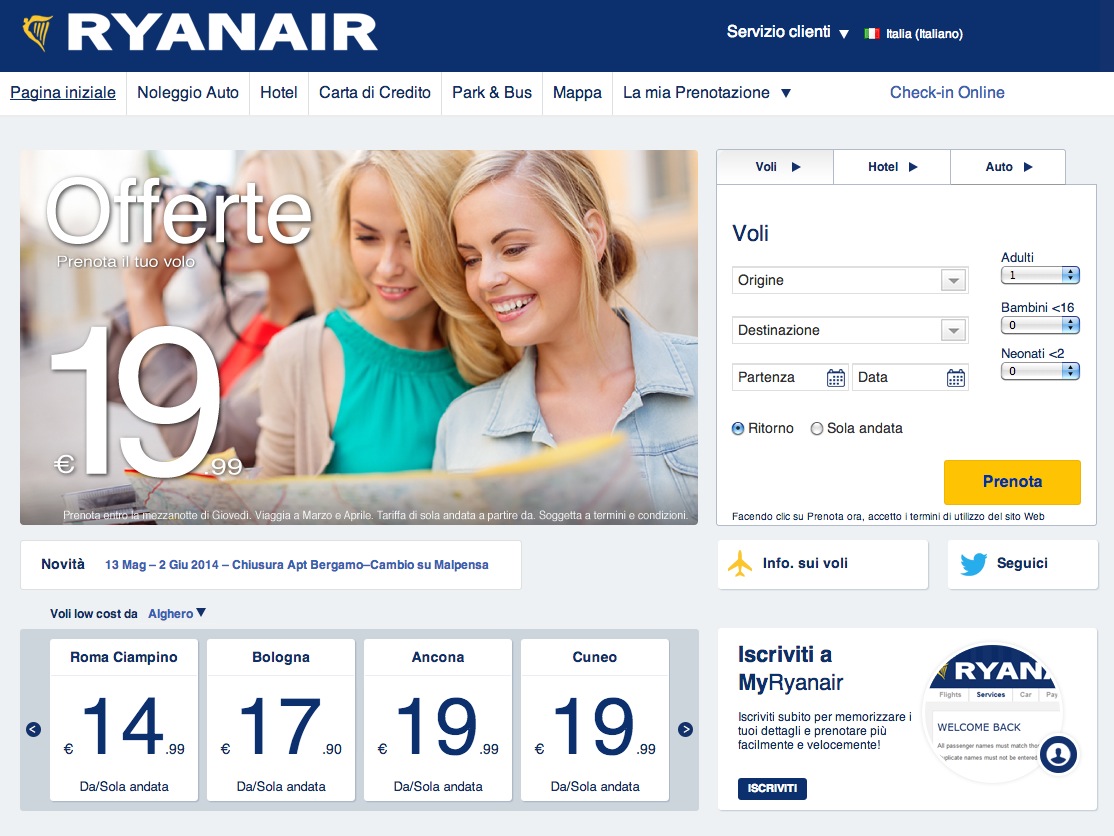Image resolution: width=1114 pixels, height=836 pixels.
Task: Select the Ritorno radio button
Action: point(738,428)
